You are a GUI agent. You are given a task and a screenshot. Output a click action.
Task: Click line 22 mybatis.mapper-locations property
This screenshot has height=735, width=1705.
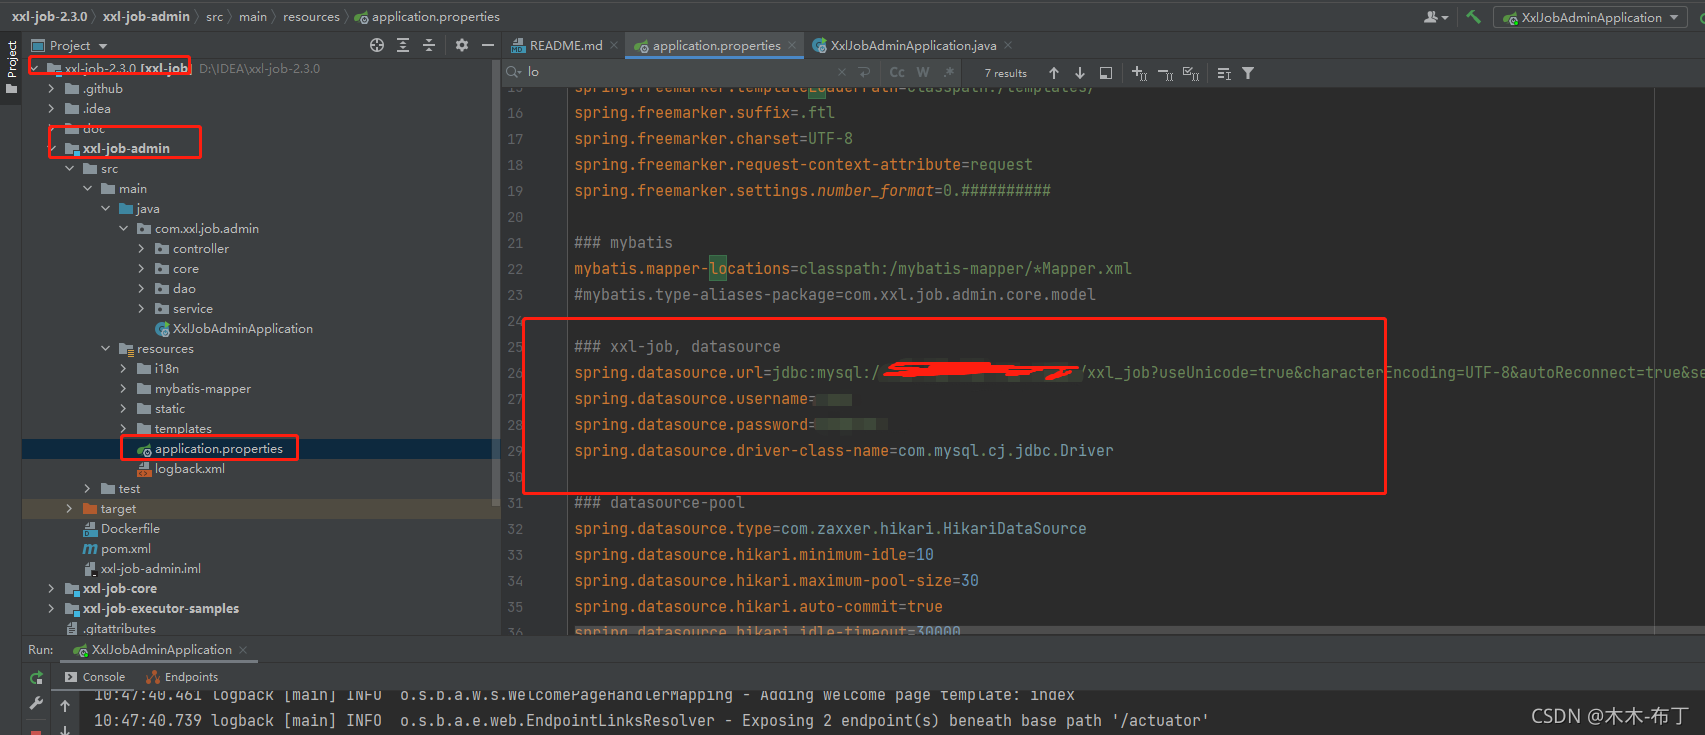(853, 269)
